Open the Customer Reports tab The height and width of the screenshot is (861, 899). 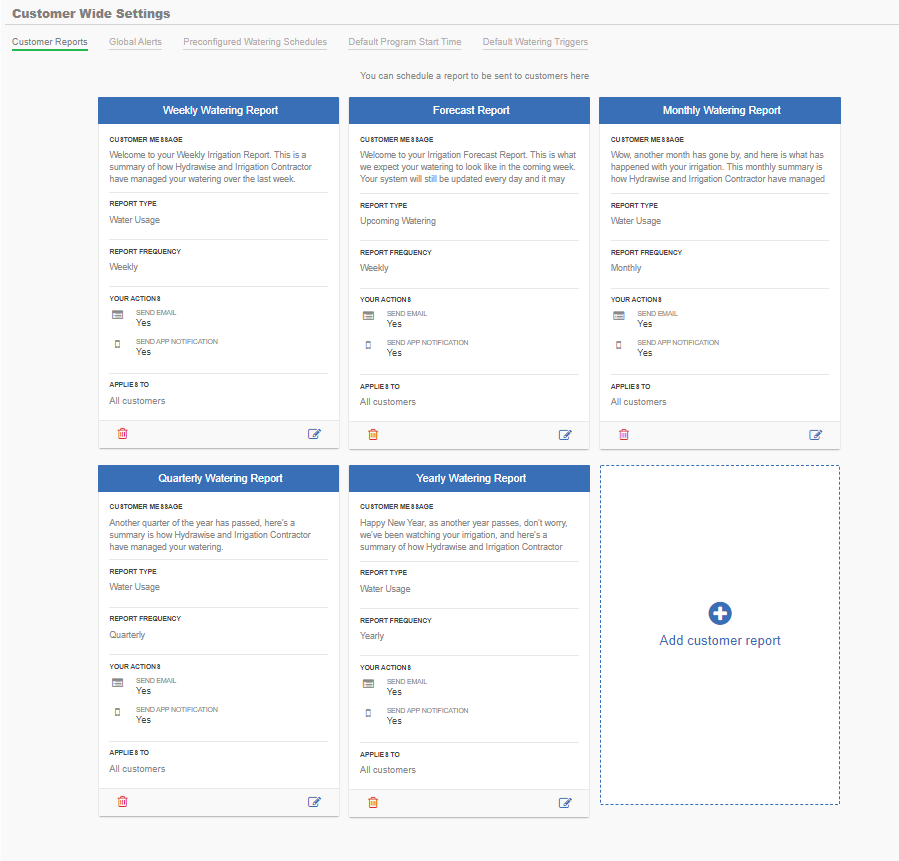(x=50, y=42)
